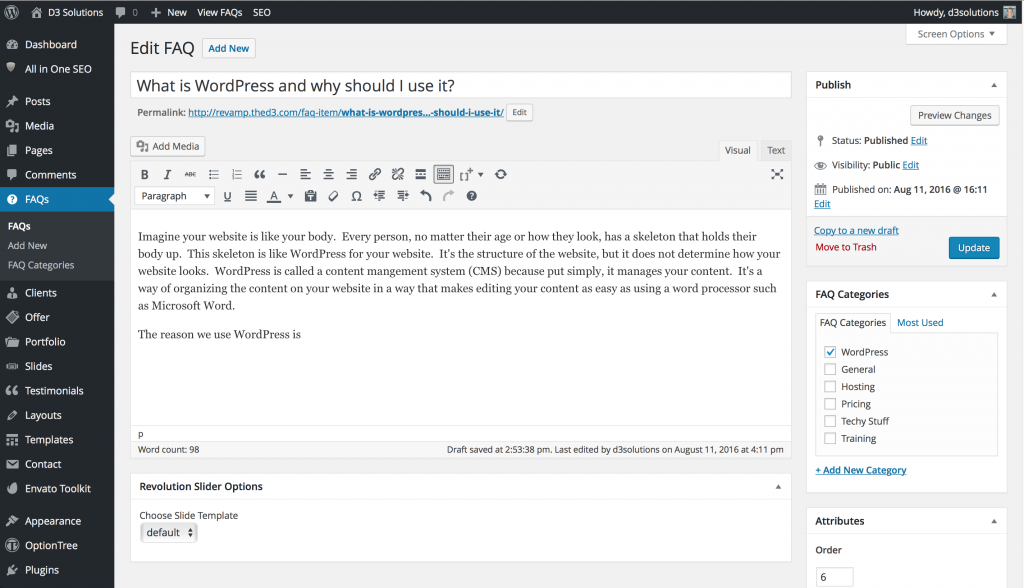Insert a numbered list
Viewport: 1024px width, 588px height.
point(236,174)
